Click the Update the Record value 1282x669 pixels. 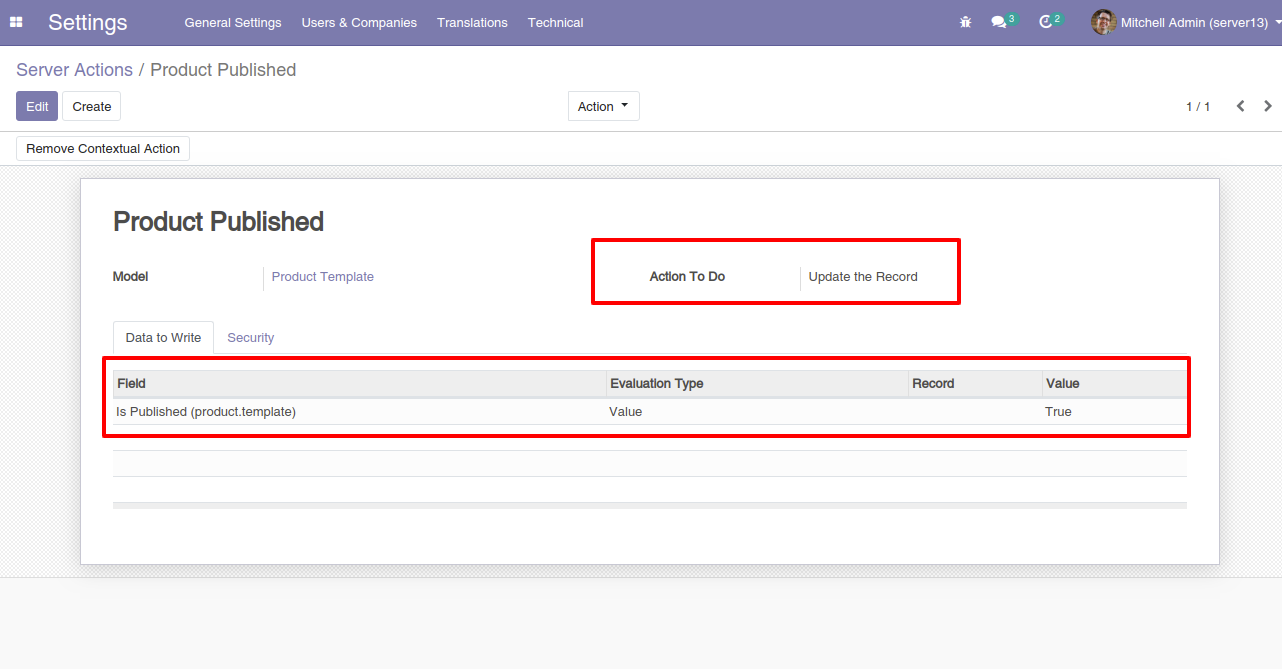(x=863, y=277)
